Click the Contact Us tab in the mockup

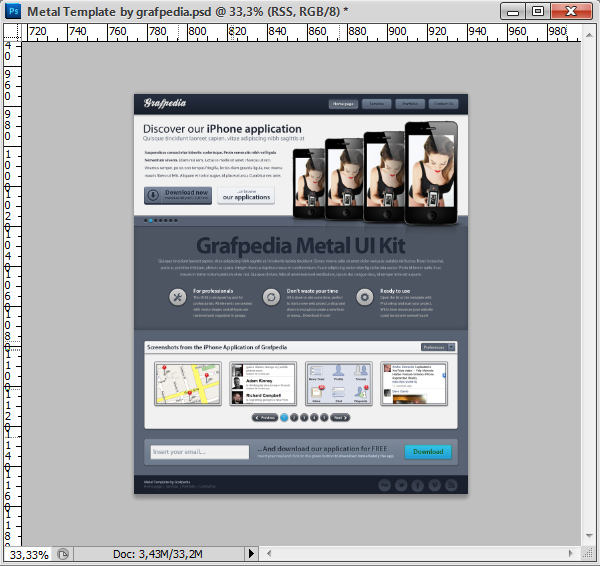pos(443,103)
